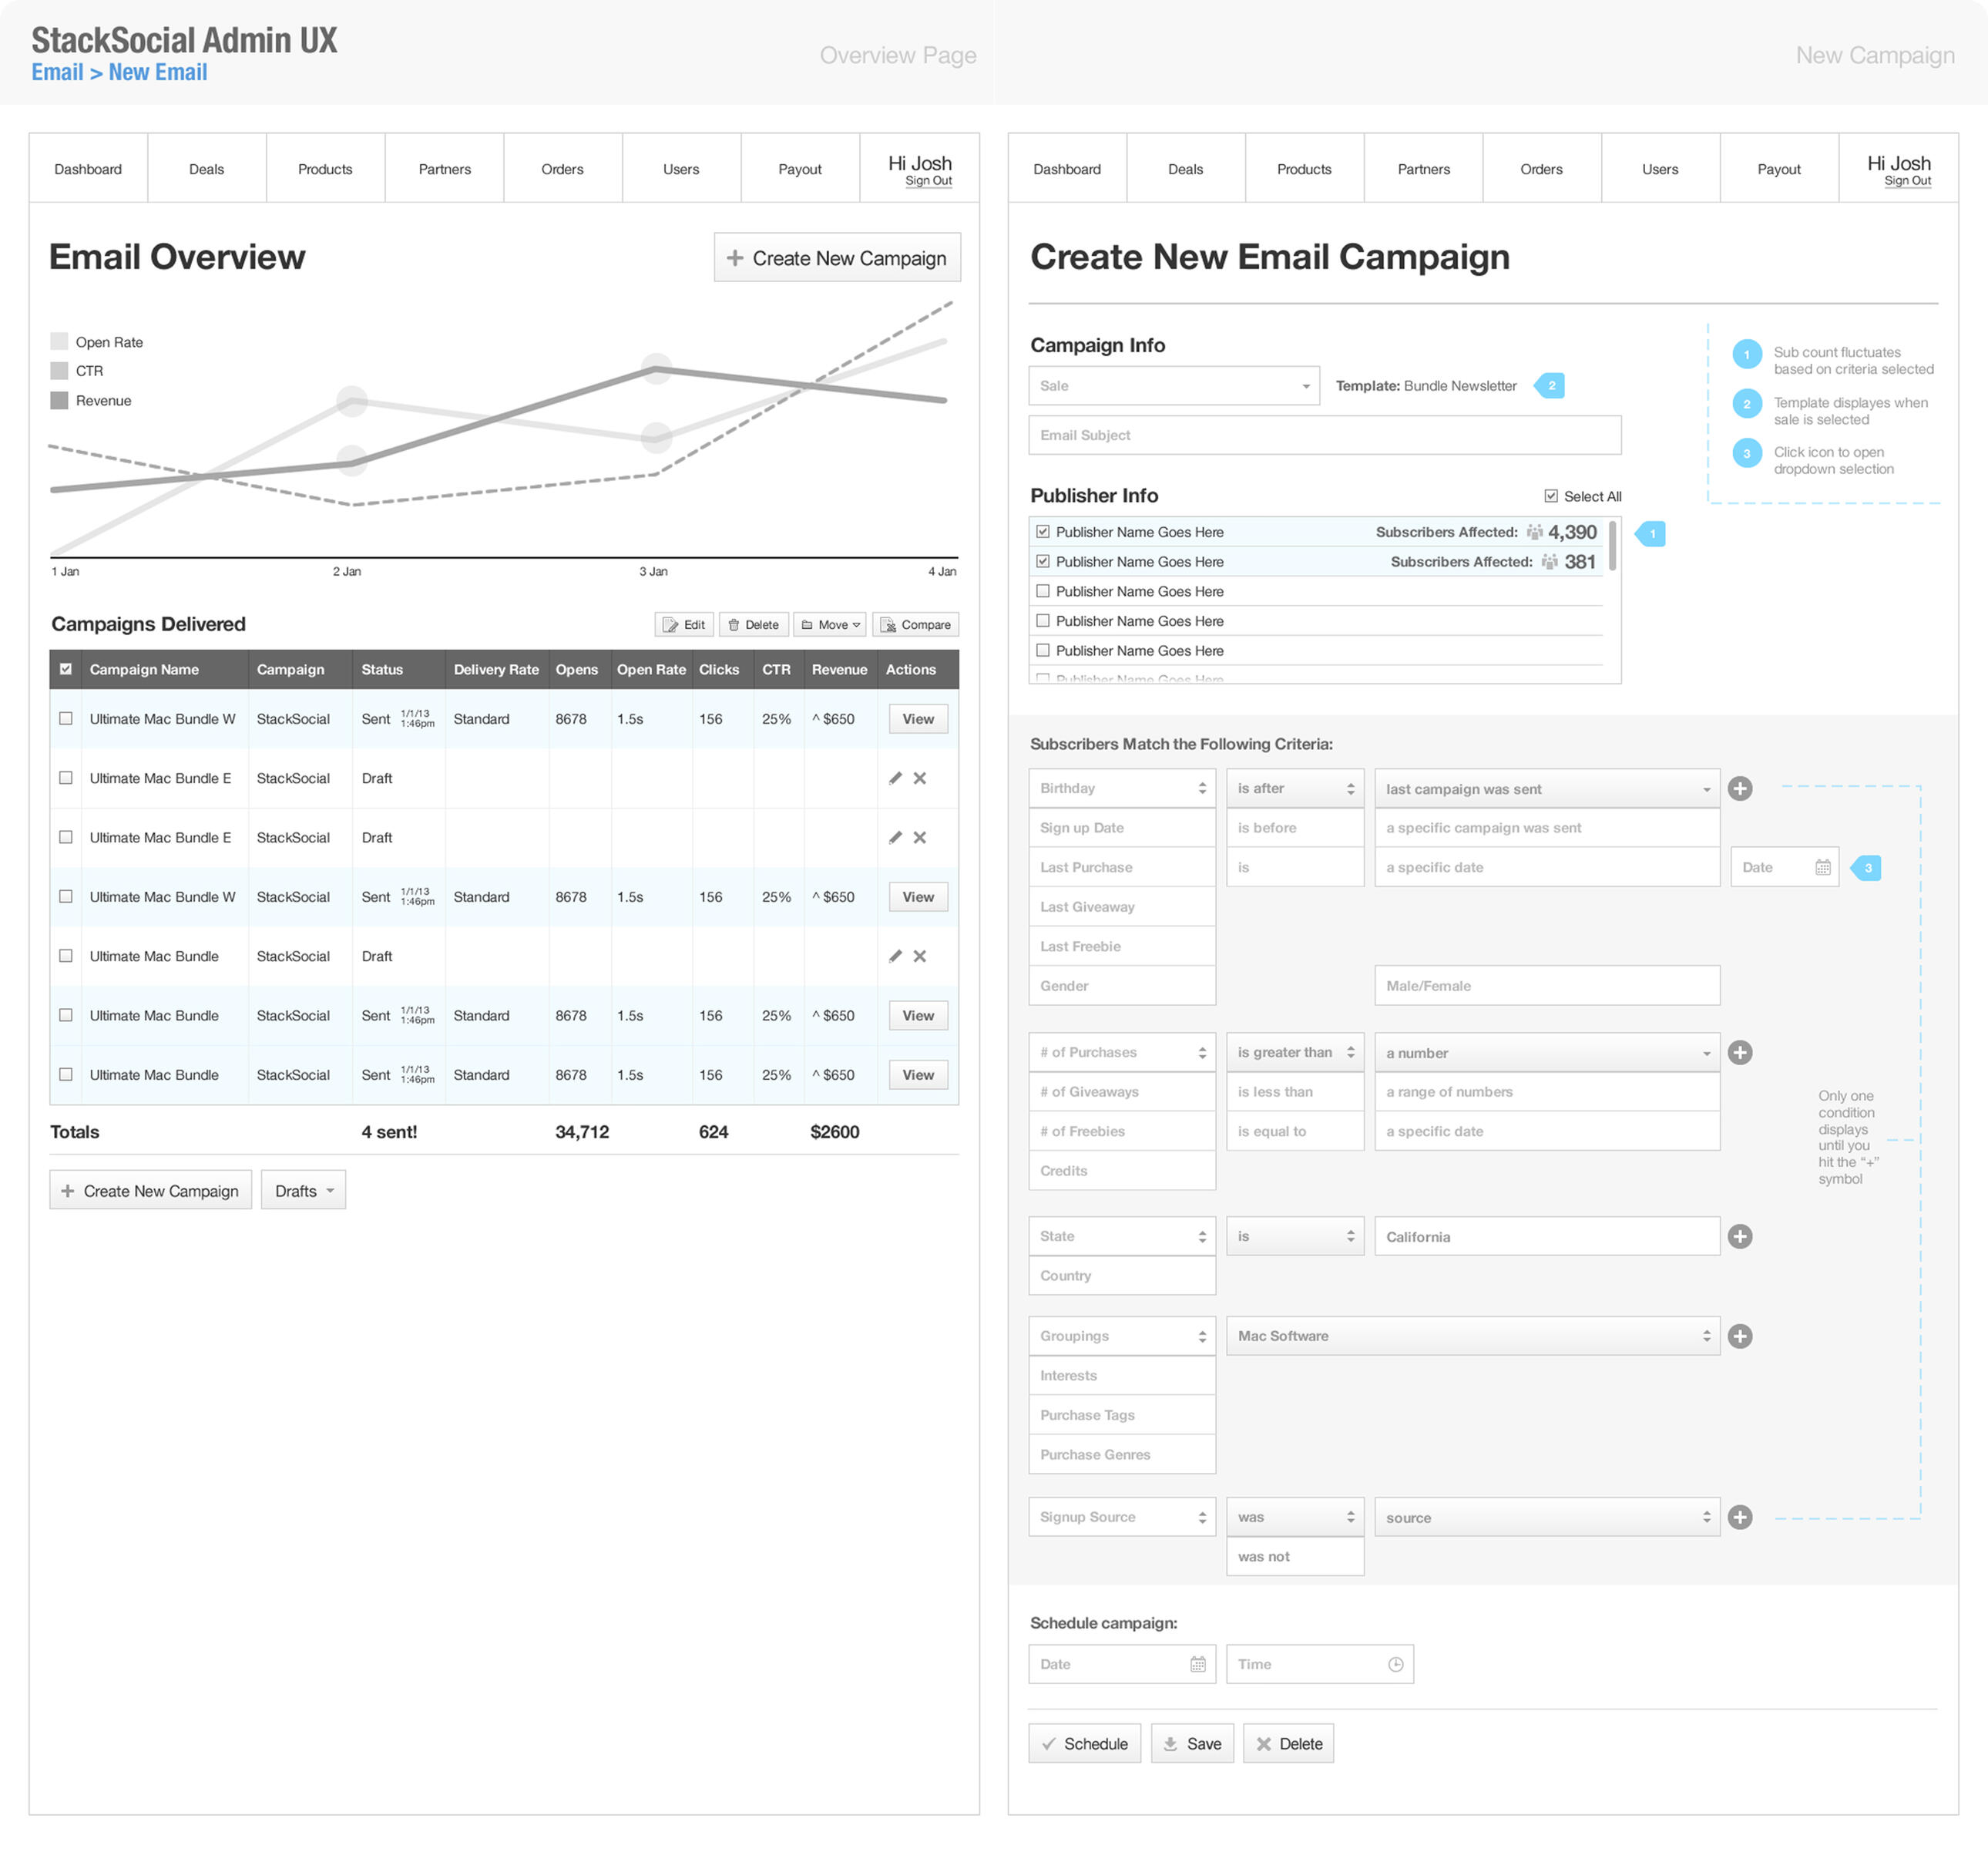Click subscribers people icon next to 381
This screenshot has width=1988, height=1849.
tap(1550, 562)
